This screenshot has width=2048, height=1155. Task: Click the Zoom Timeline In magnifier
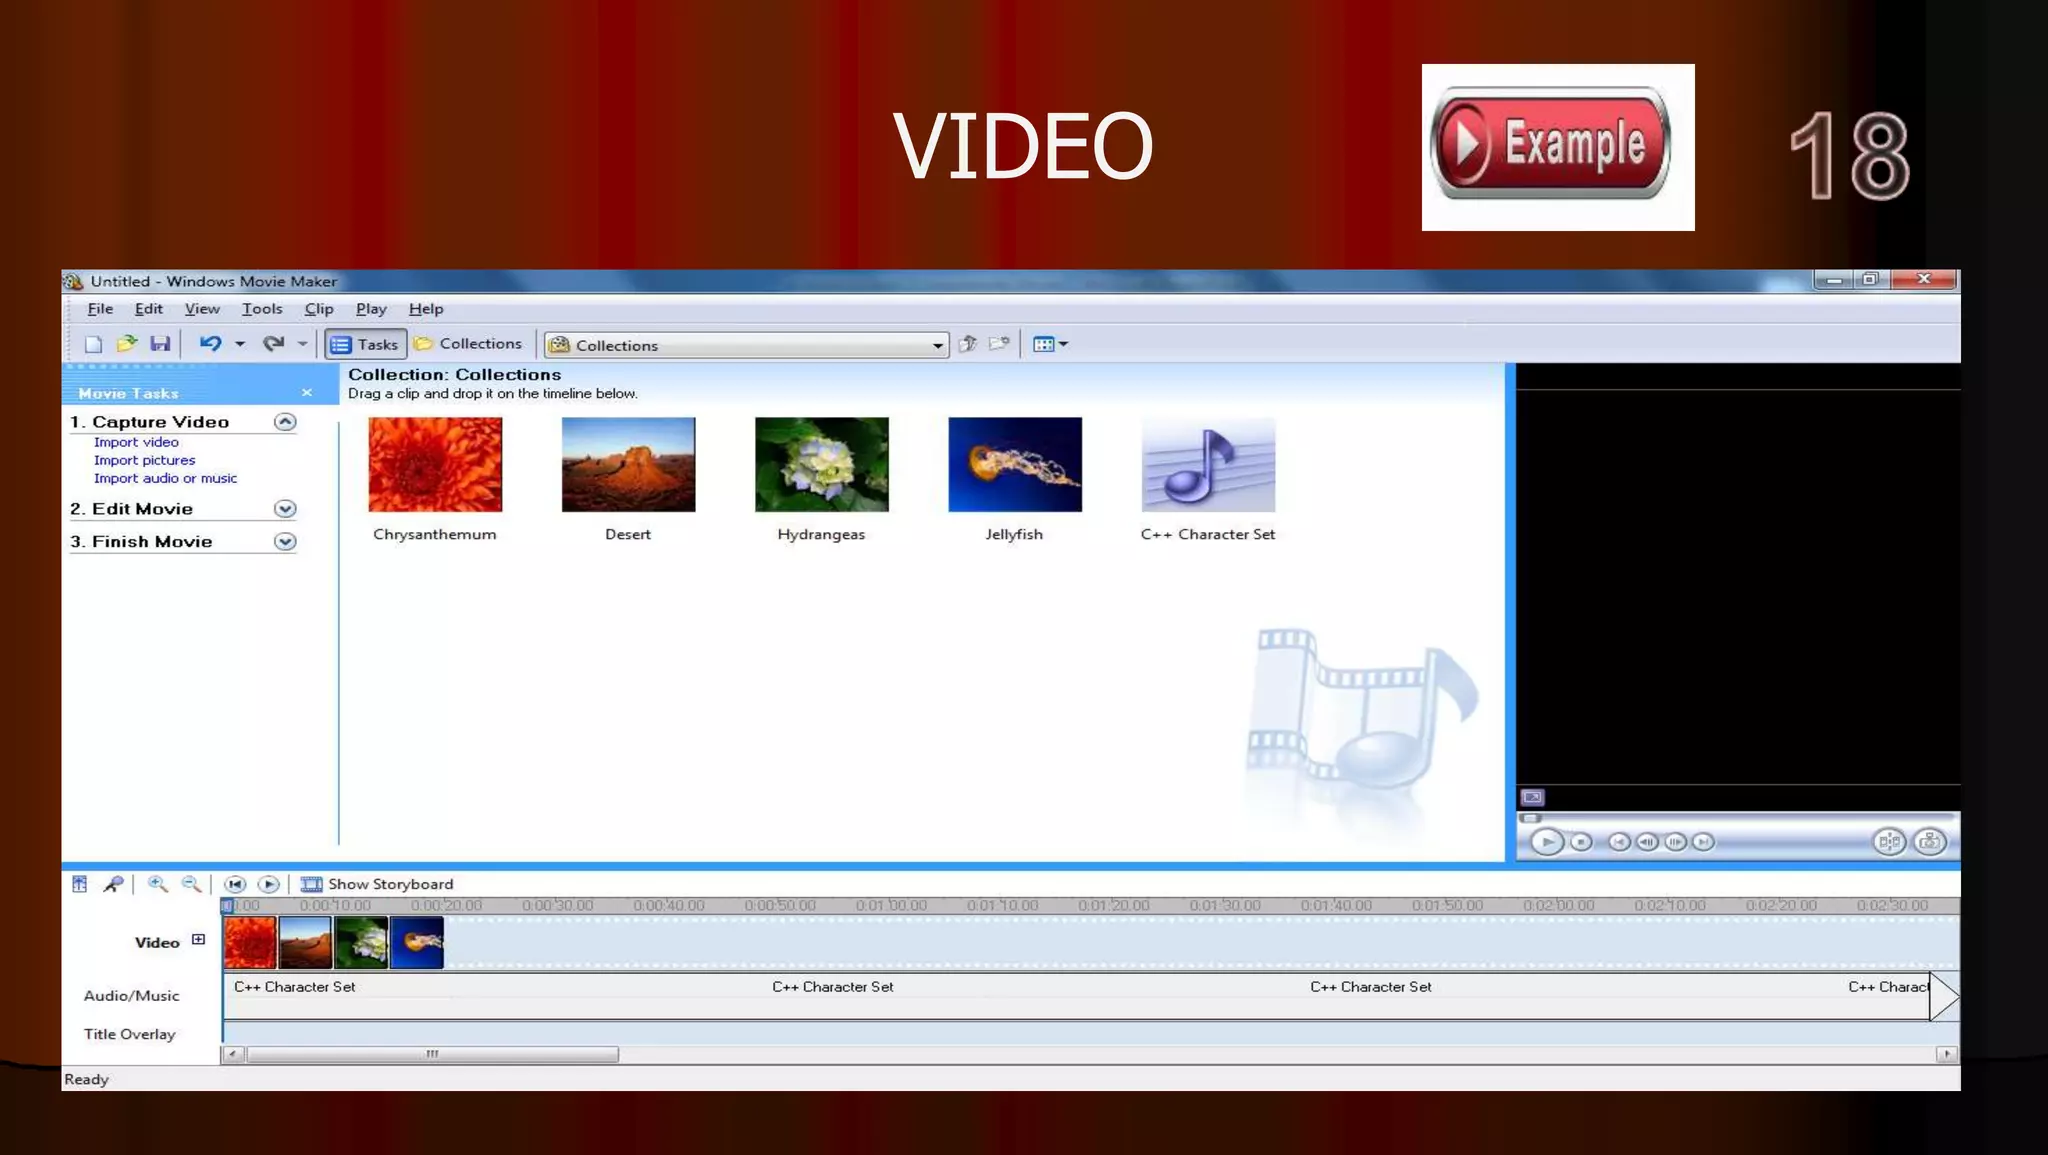pos(157,884)
